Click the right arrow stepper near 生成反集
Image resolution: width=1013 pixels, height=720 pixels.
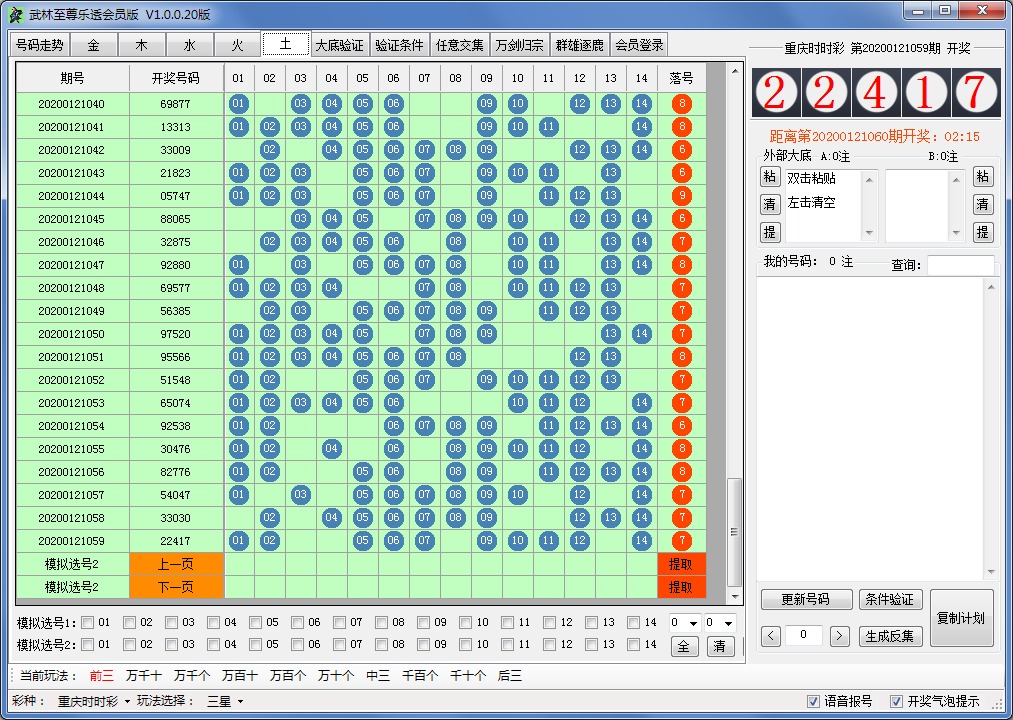click(x=838, y=635)
